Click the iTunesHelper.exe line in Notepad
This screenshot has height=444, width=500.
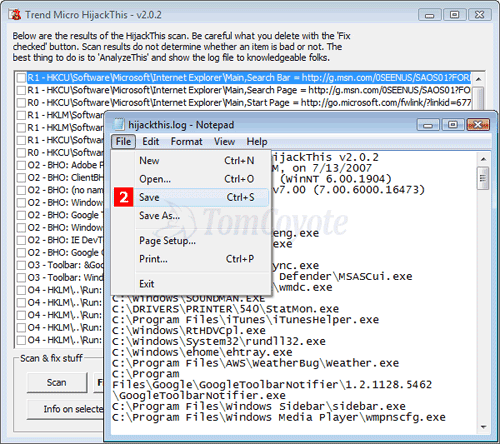(x=245, y=320)
